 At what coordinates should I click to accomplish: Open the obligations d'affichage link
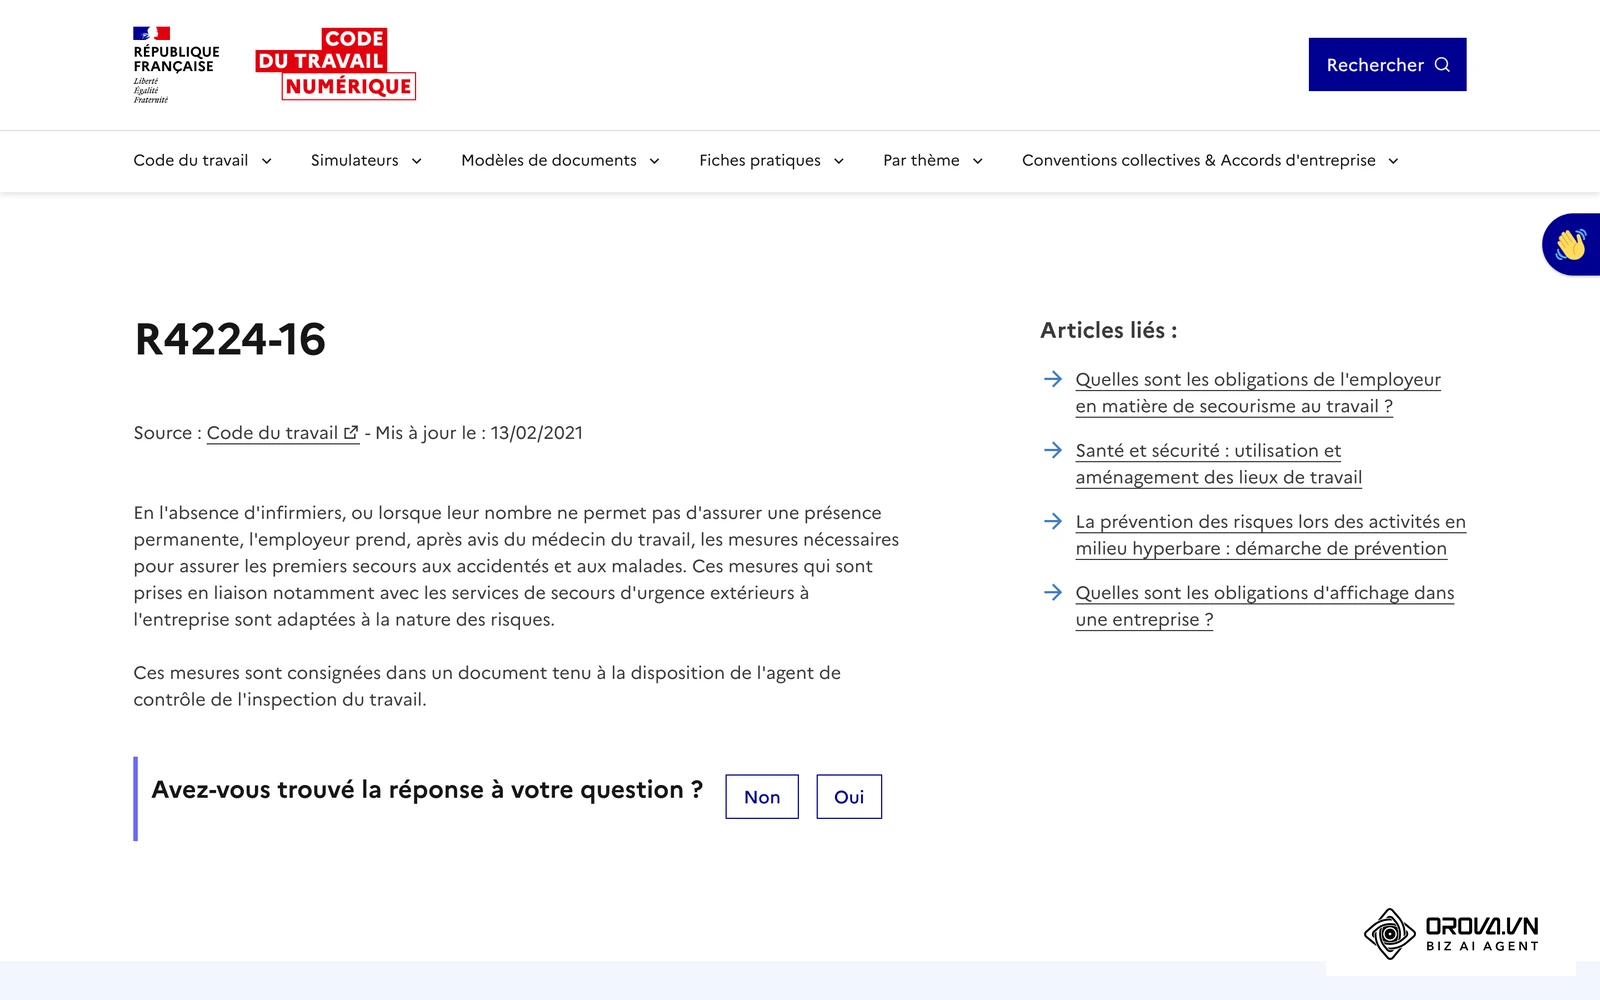point(1265,606)
